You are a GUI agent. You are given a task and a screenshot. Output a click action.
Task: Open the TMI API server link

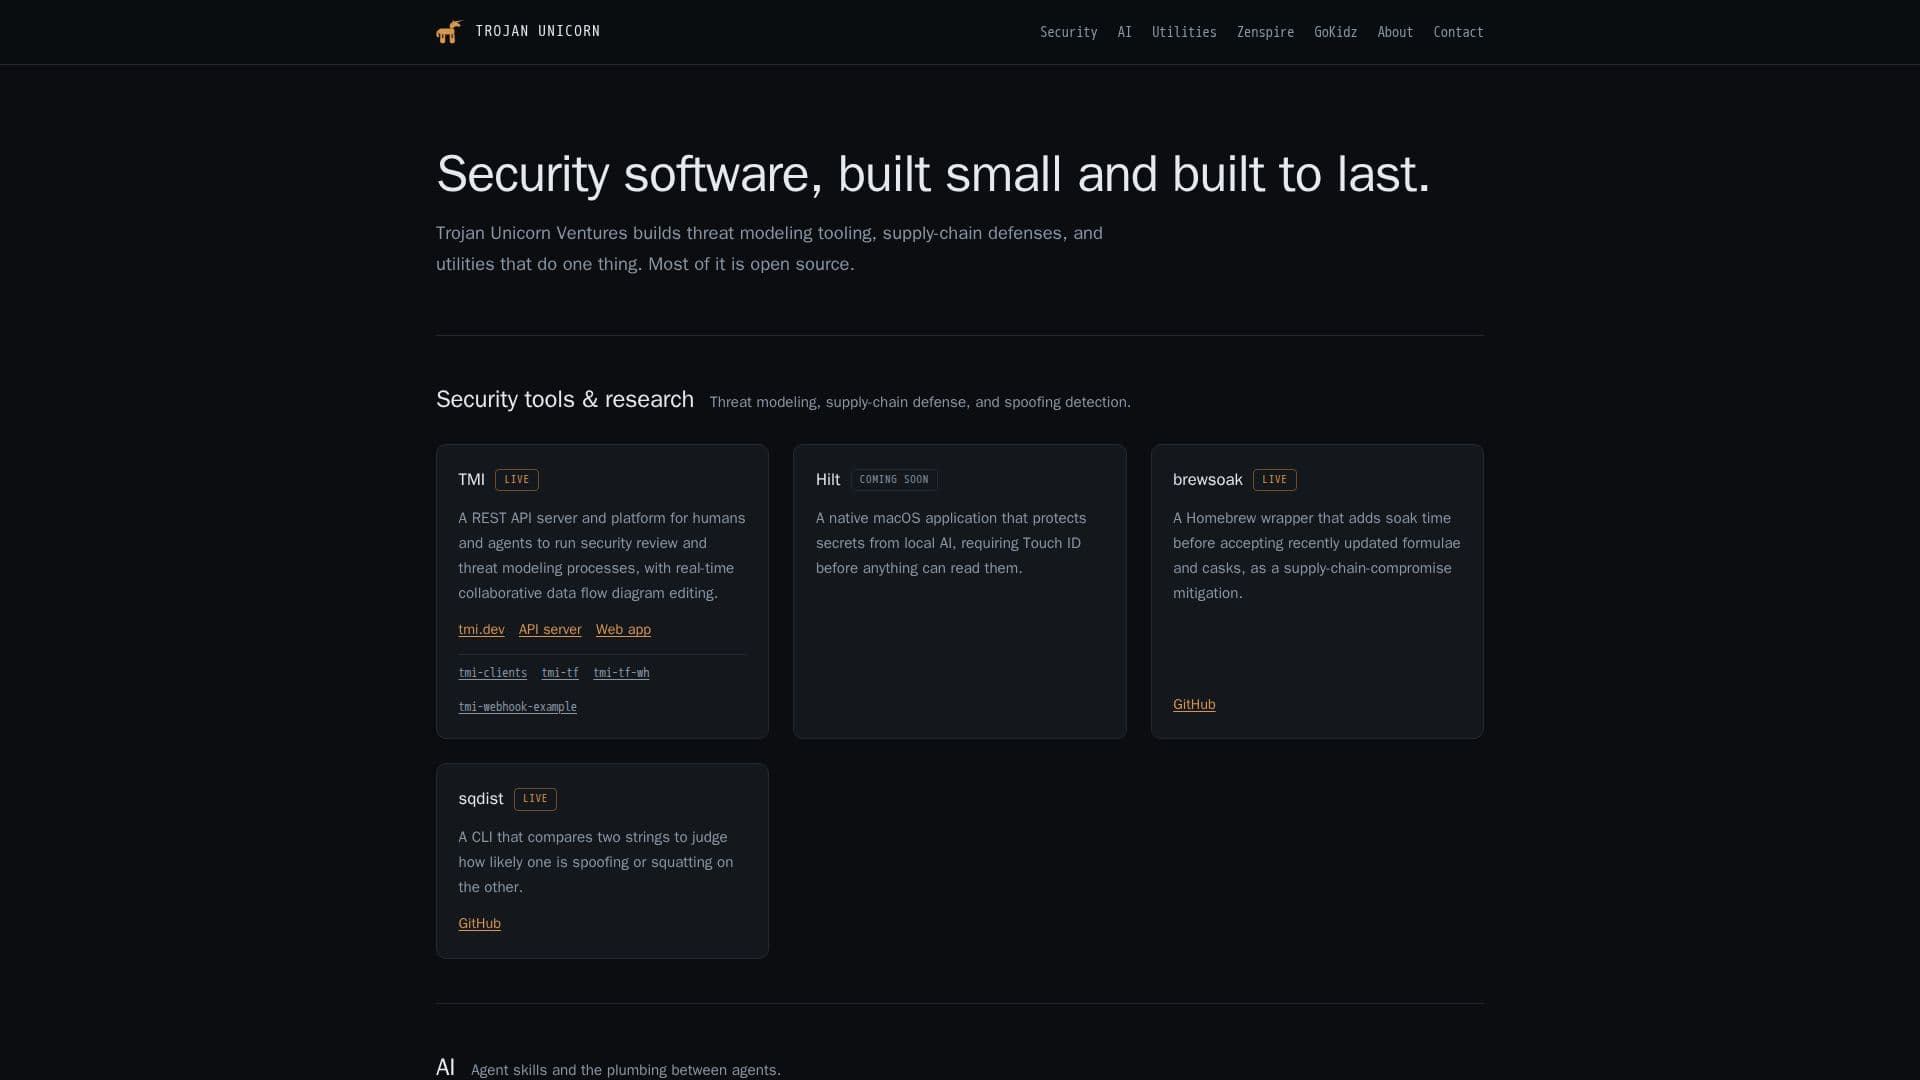point(550,629)
